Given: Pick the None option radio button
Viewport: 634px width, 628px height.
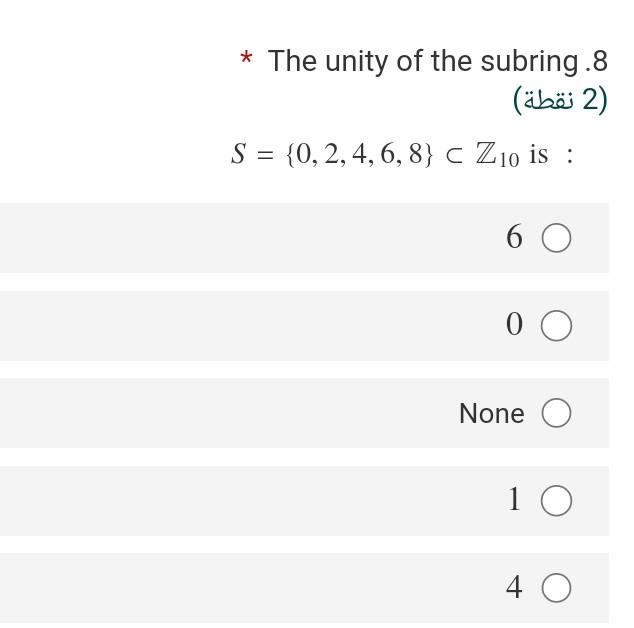Looking at the screenshot, I should tap(556, 413).
